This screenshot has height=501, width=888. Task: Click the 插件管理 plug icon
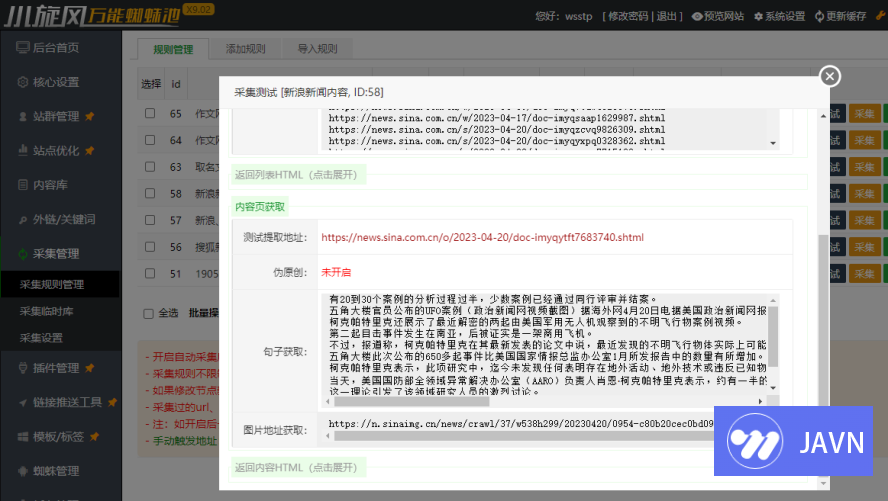(x=23, y=368)
